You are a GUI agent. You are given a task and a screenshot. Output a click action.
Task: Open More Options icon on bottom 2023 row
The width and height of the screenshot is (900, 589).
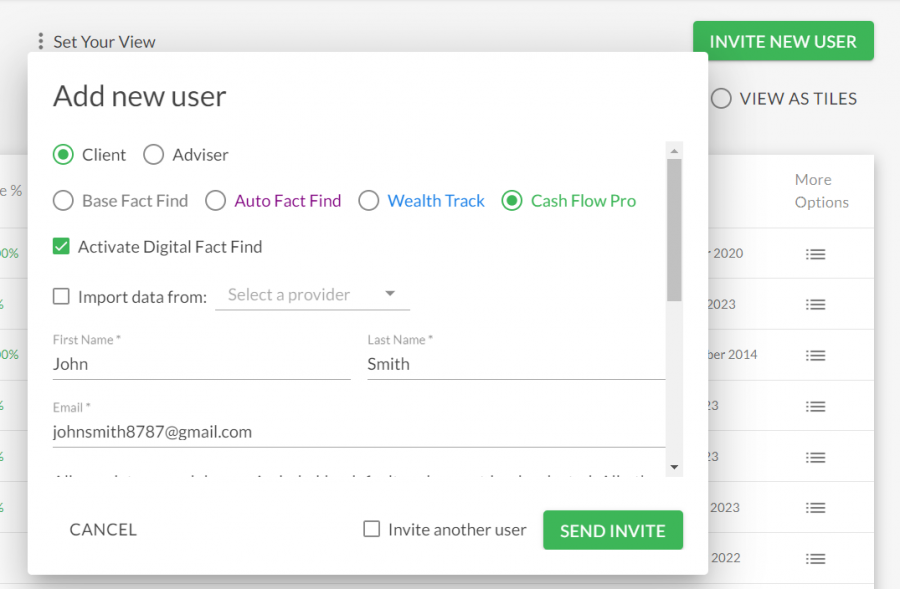815,508
